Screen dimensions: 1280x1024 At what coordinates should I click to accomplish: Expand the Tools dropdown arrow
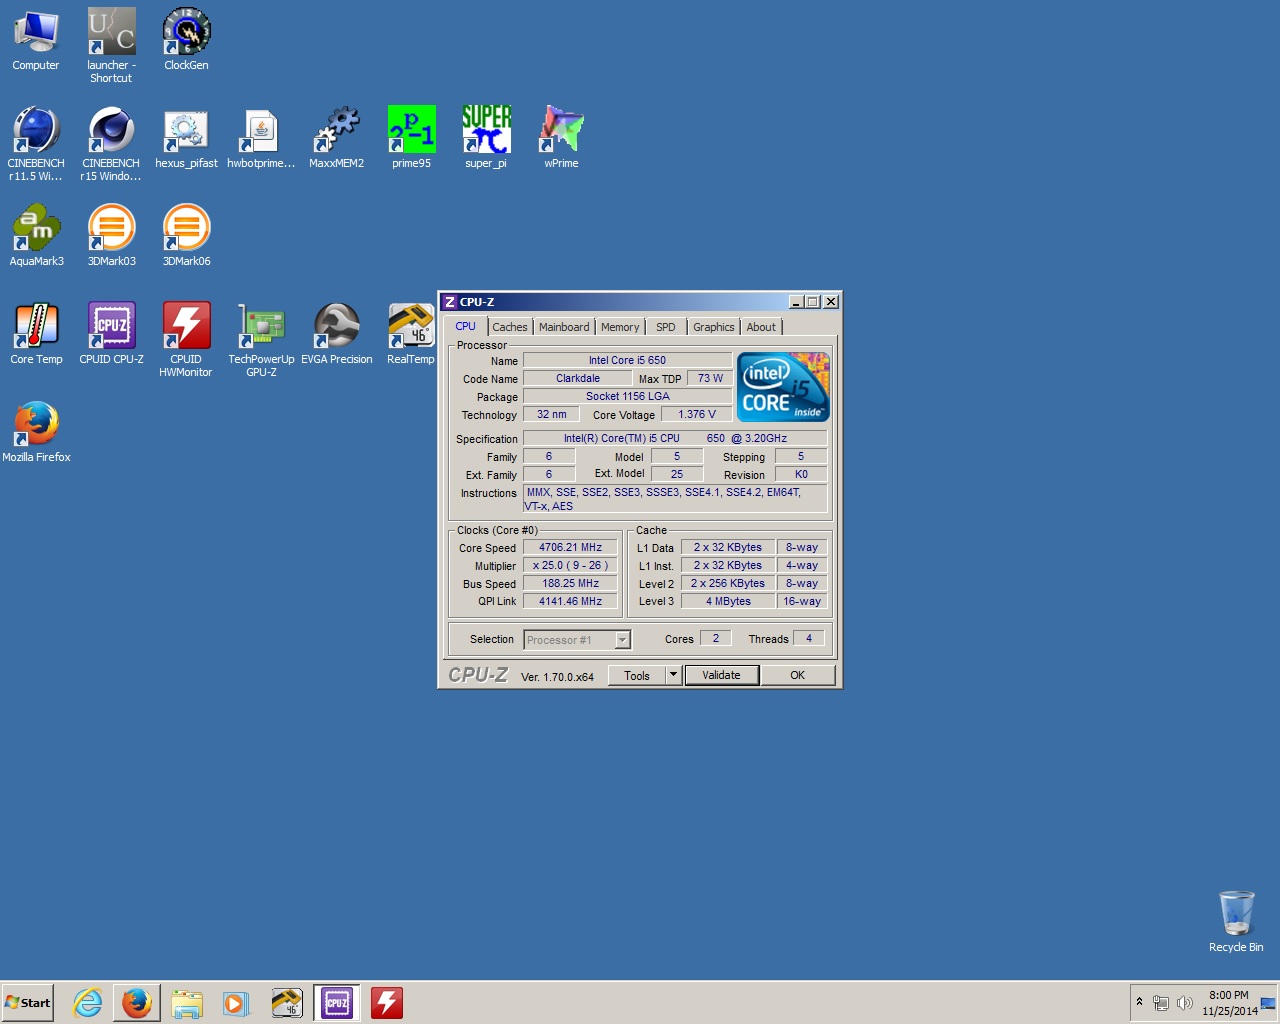pos(673,675)
